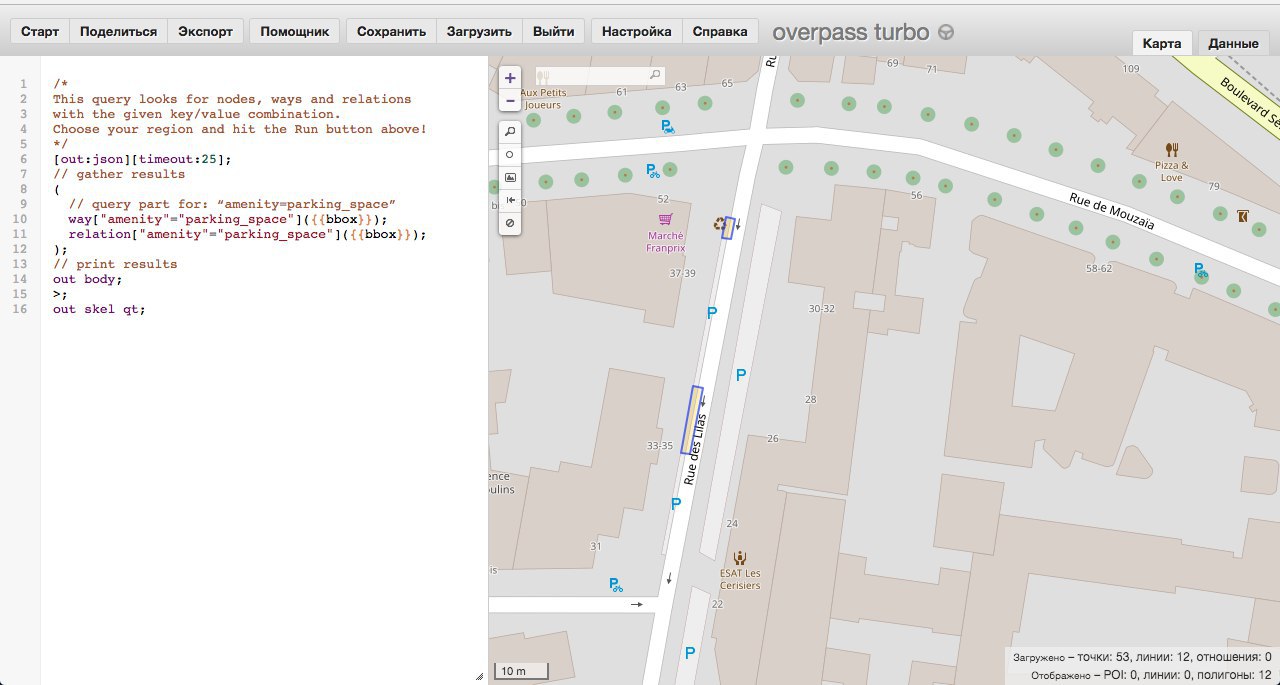Click bicycle parking icon beside number 31
This screenshot has height=685, width=1280.
click(x=616, y=585)
